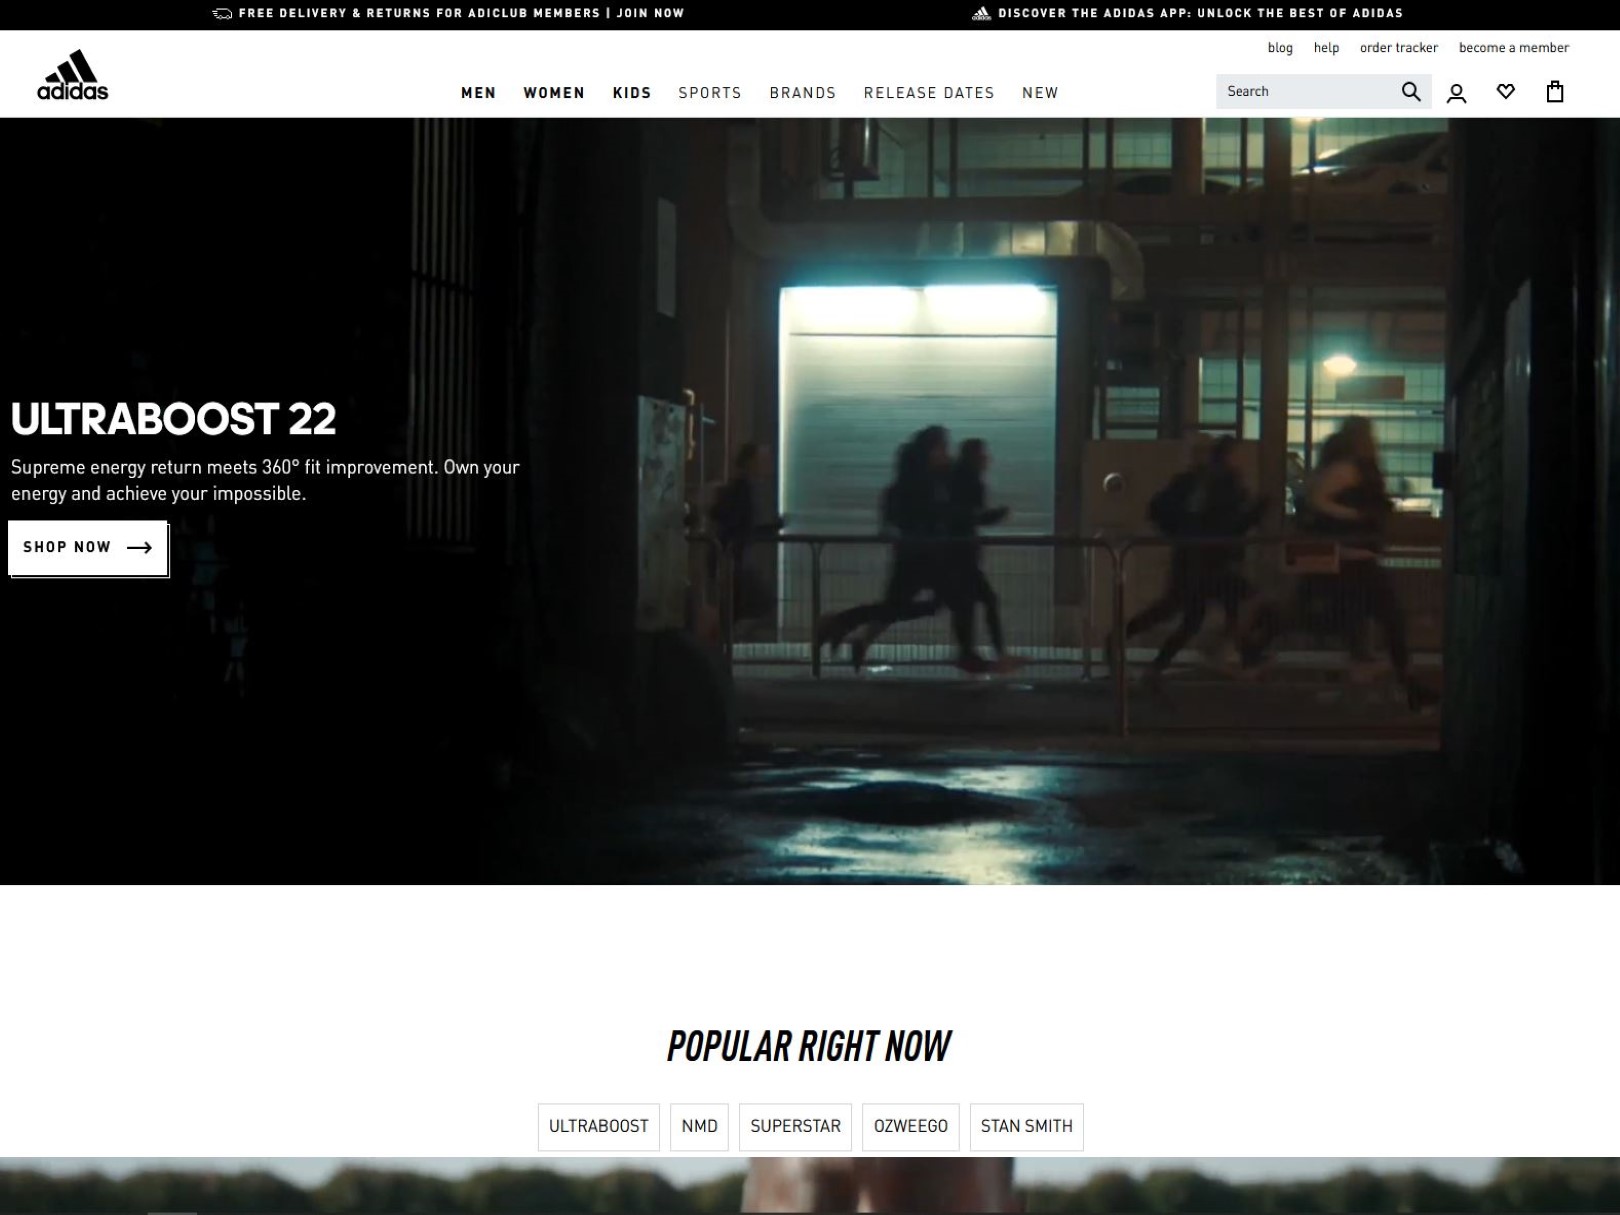The width and height of the screenshot is (1620, 1215).
Task: Select the SUPERSTAR popular tag
Action: (795, 1127)
